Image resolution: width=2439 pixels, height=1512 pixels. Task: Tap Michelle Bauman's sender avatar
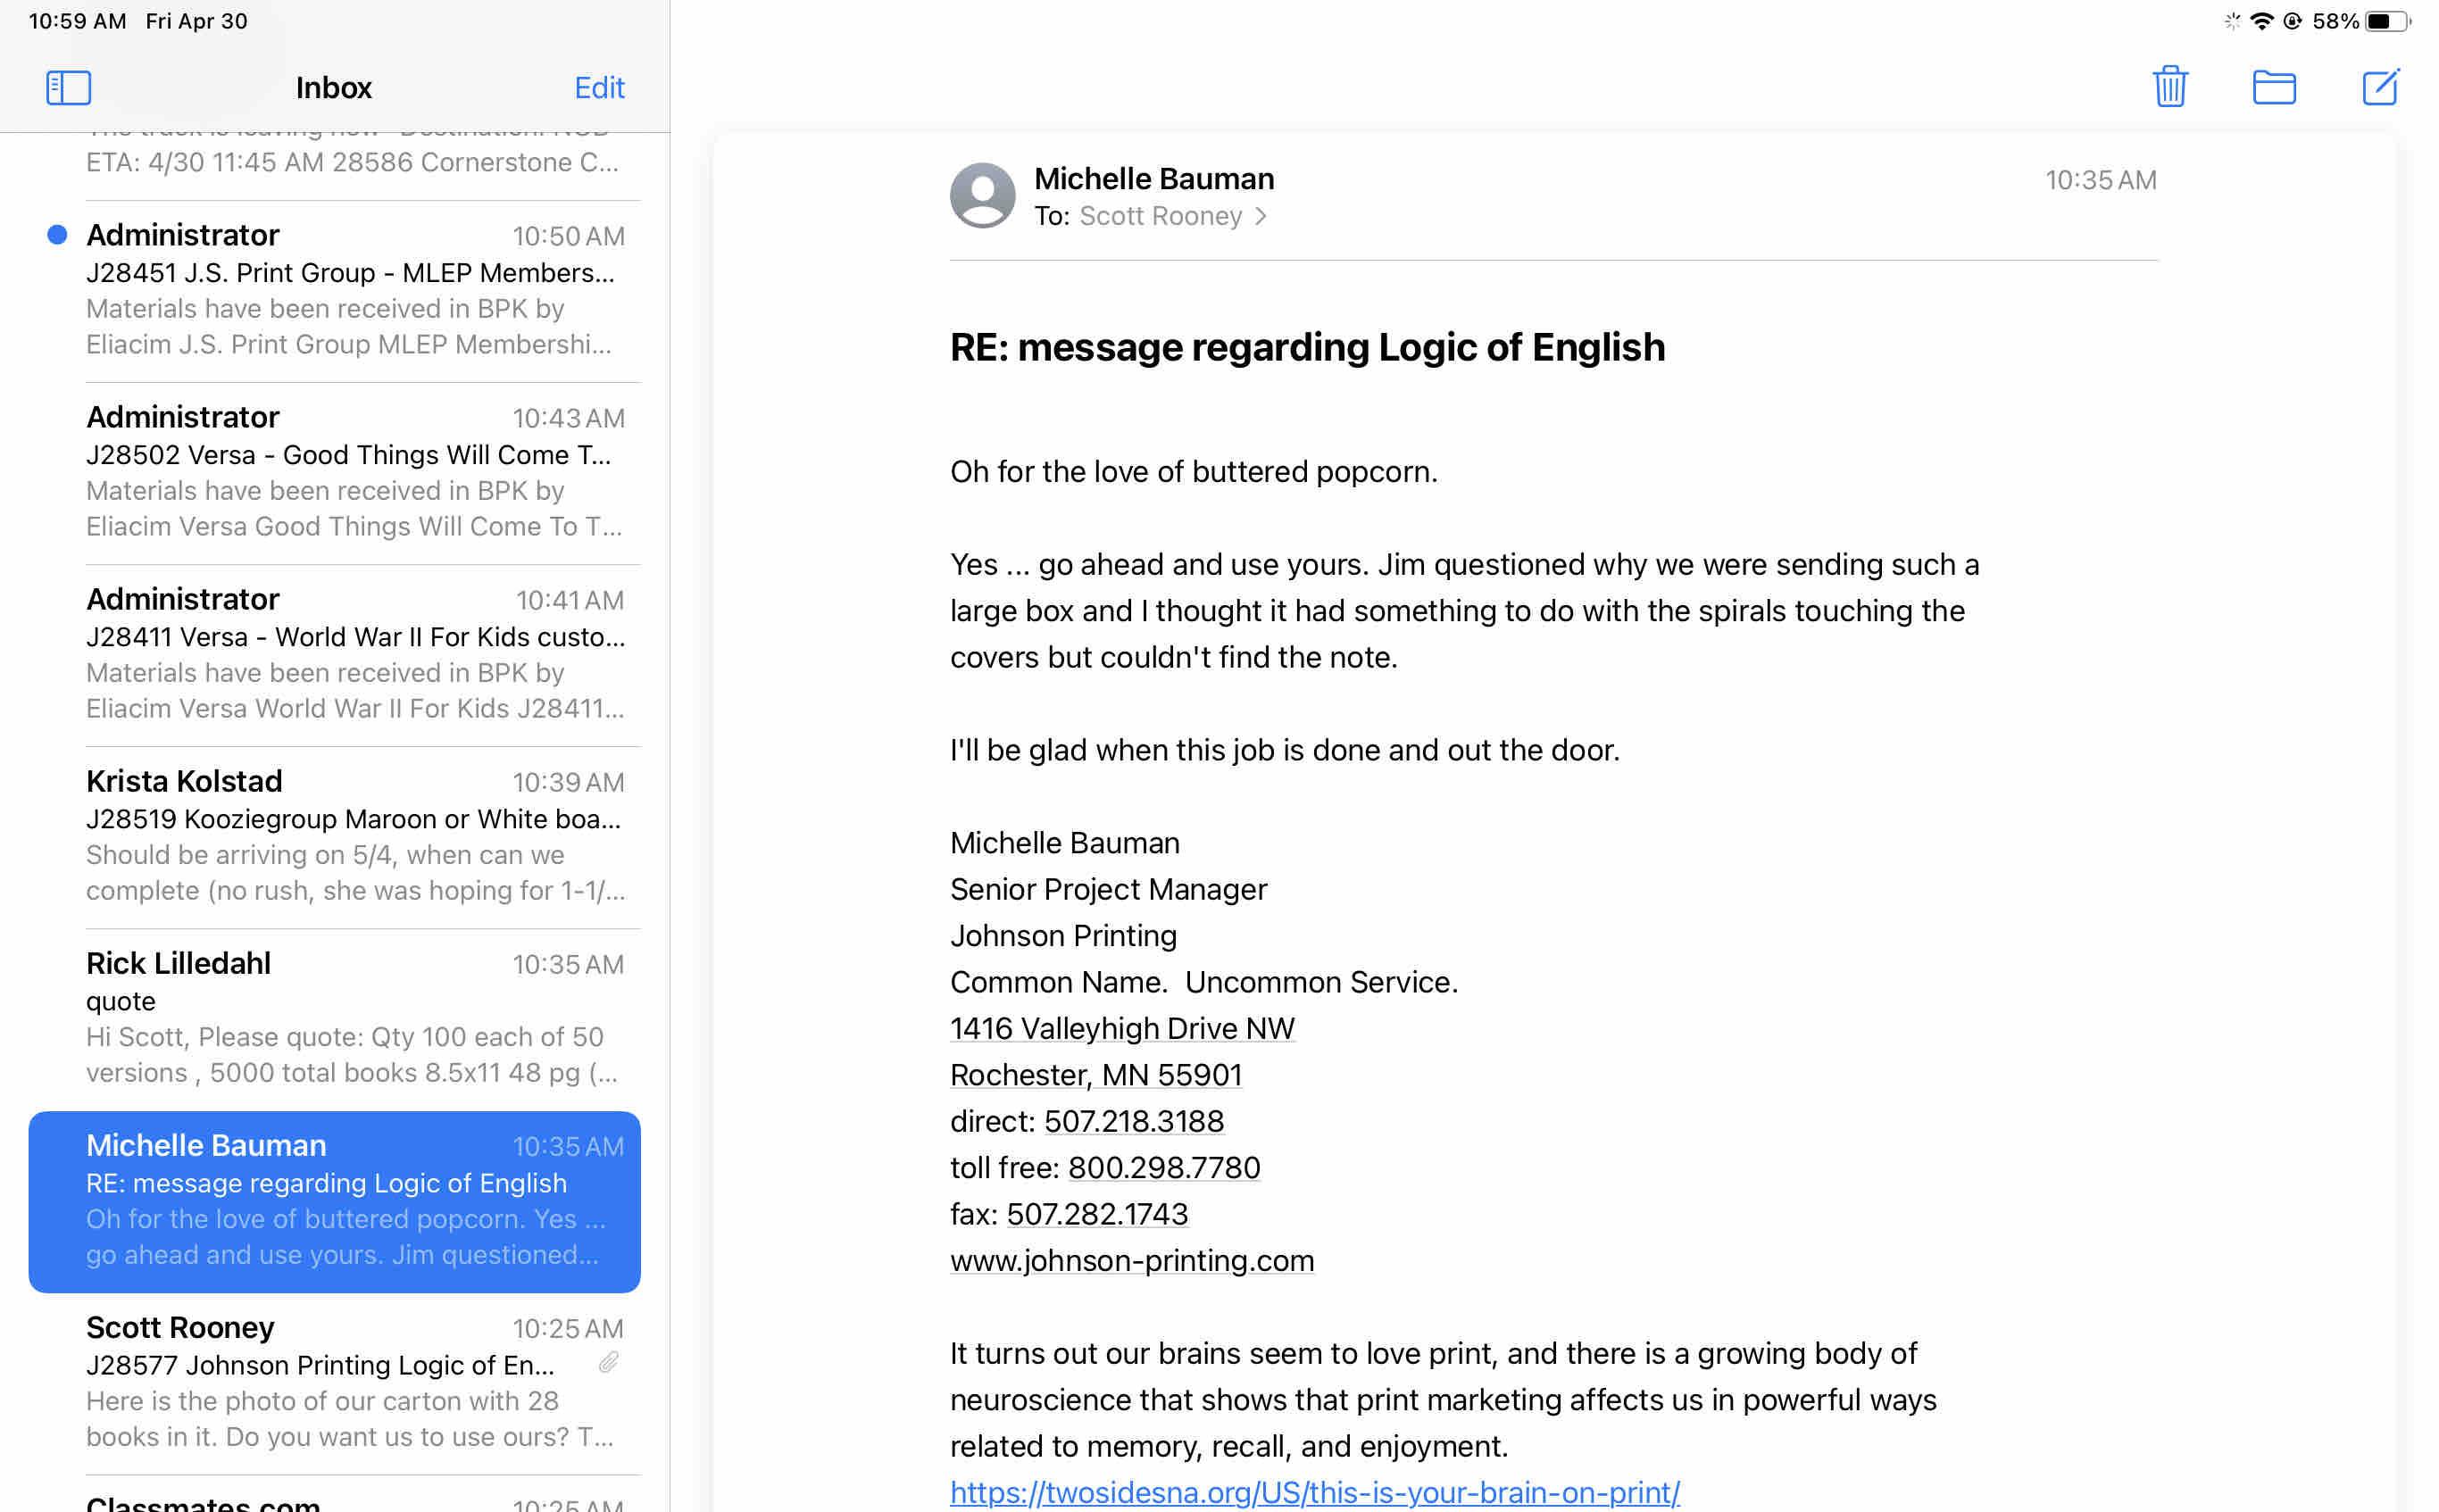click(982, 196)
